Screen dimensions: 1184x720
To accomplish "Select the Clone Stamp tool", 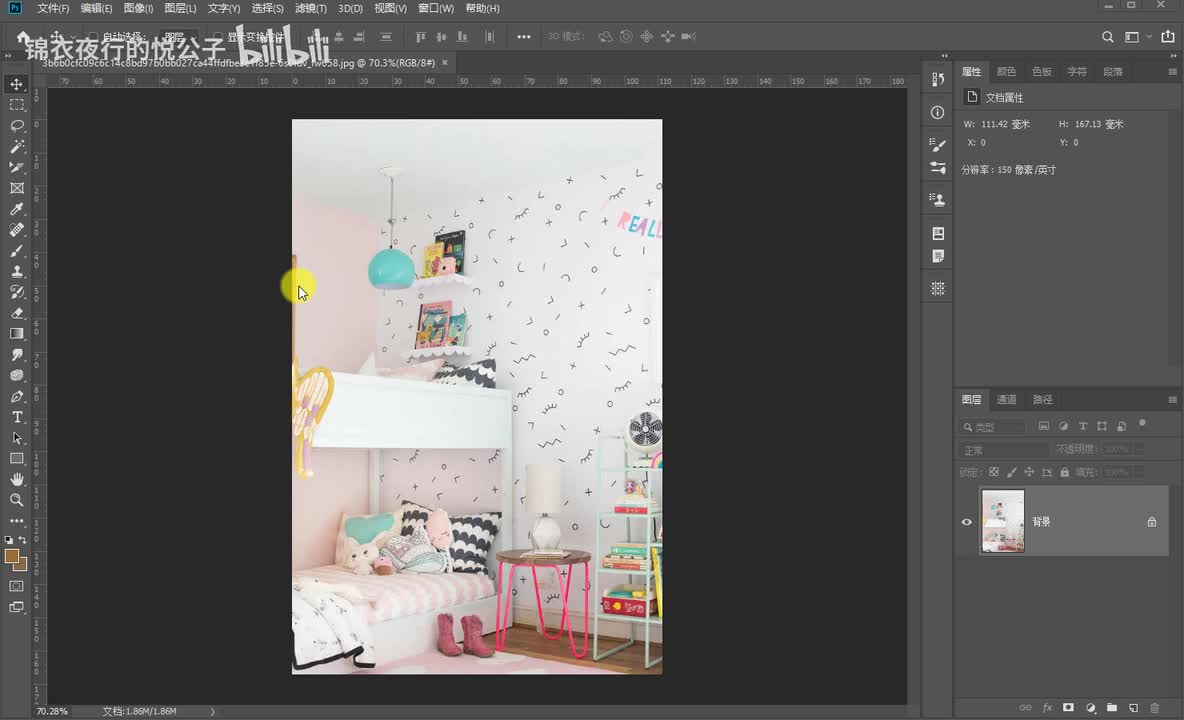I will 17,271.
